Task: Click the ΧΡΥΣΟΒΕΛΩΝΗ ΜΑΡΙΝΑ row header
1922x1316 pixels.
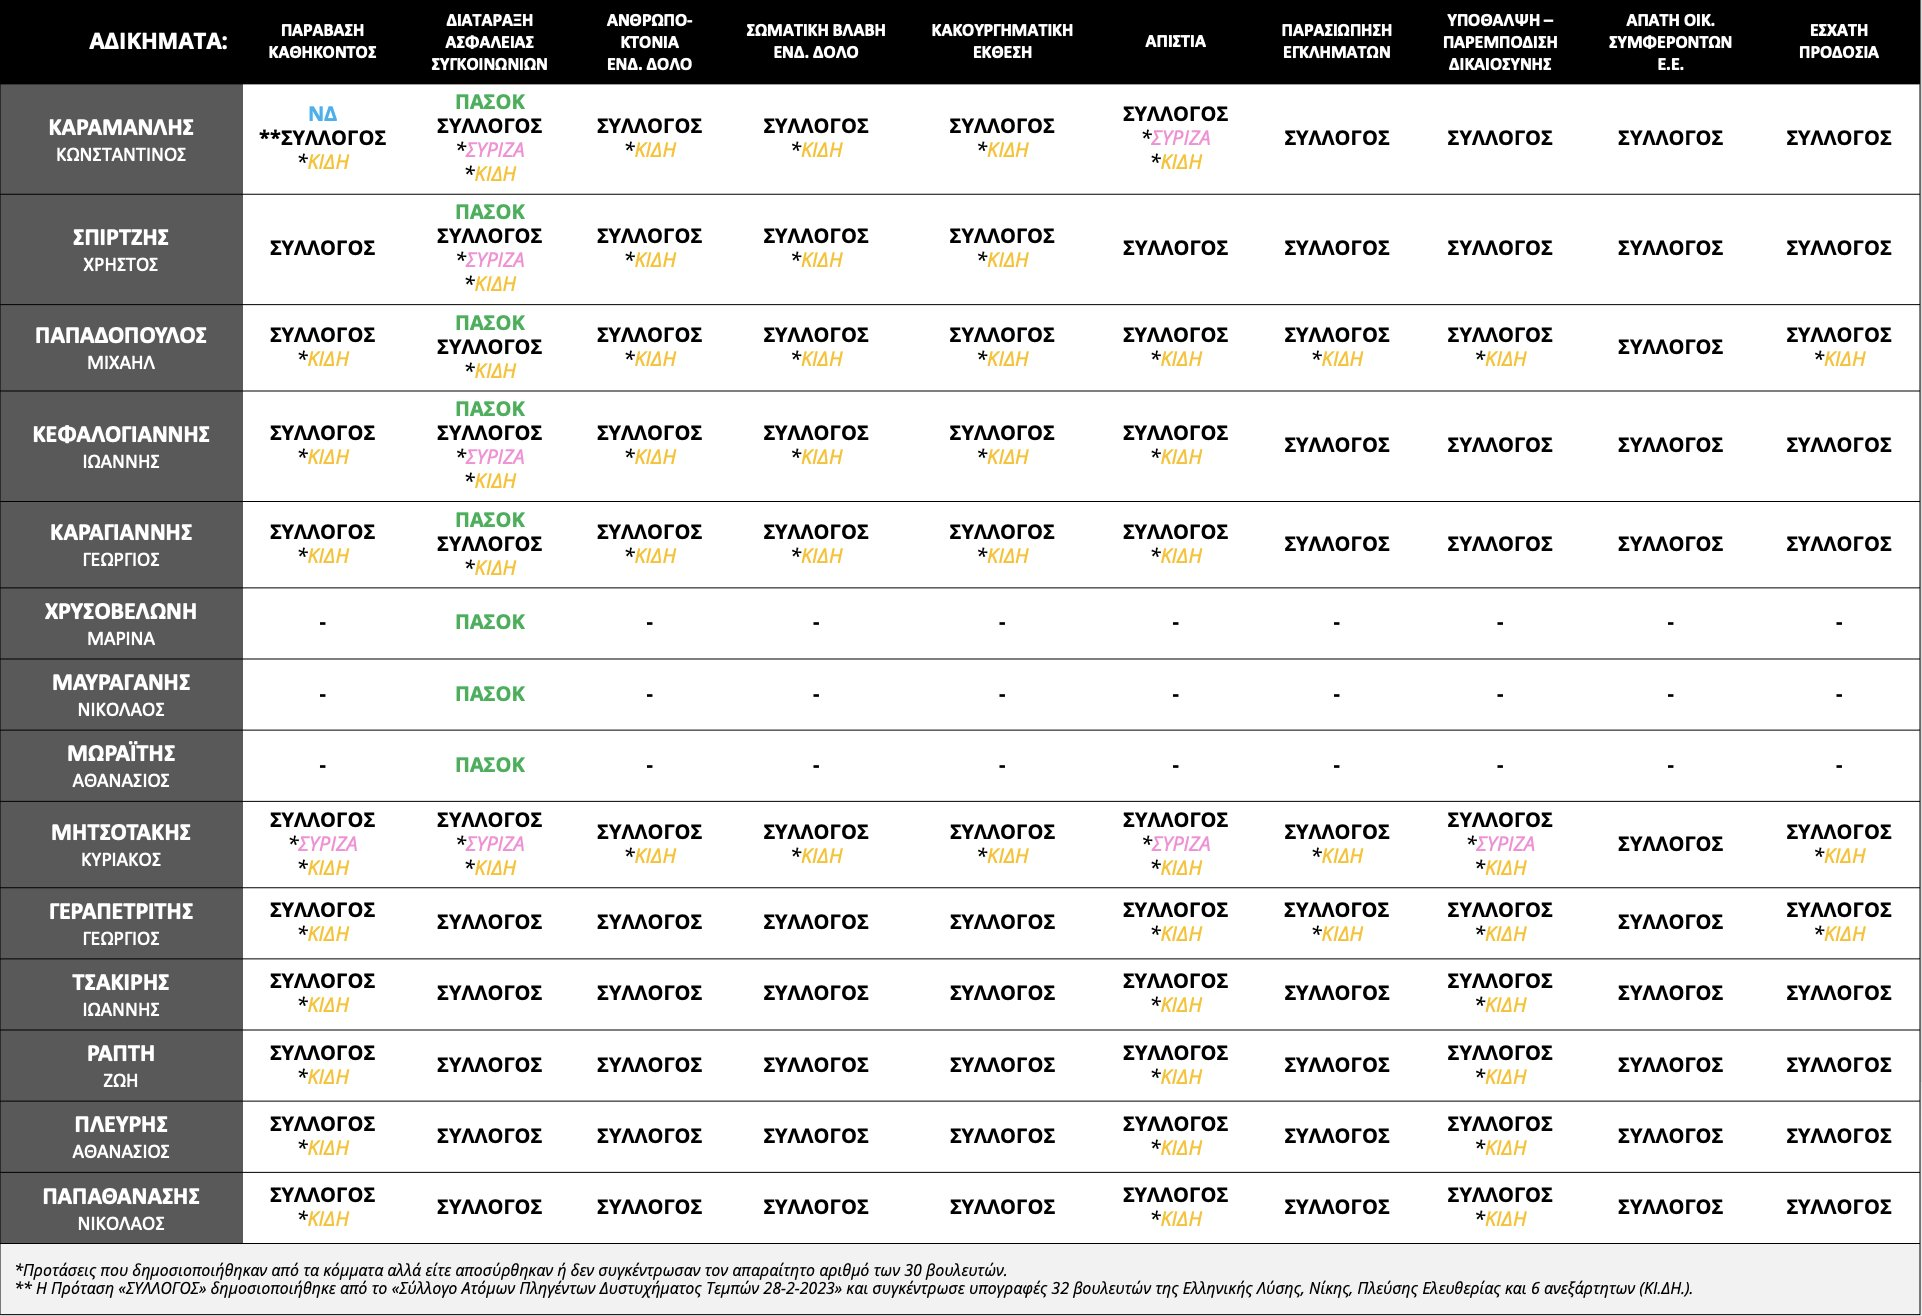Action: pos(121,623)
